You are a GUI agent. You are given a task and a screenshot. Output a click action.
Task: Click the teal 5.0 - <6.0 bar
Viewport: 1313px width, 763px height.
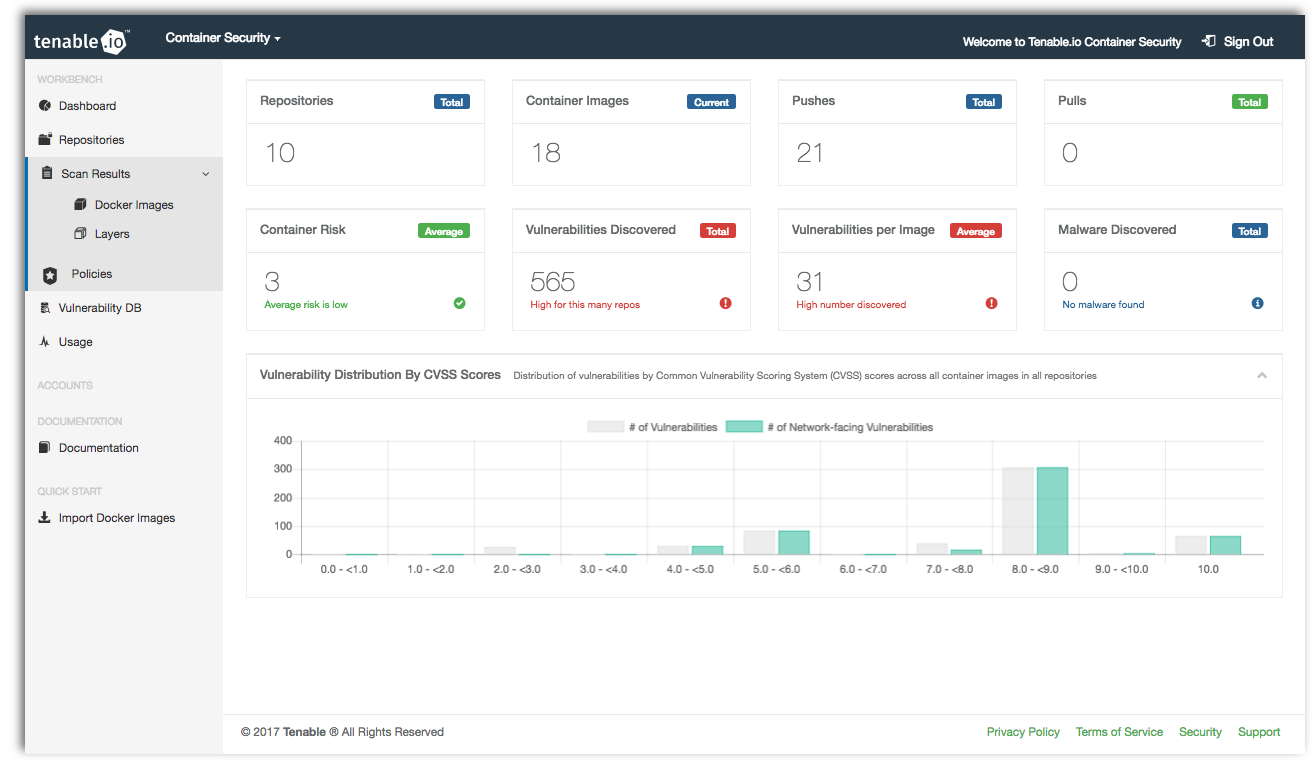point(793,543)
